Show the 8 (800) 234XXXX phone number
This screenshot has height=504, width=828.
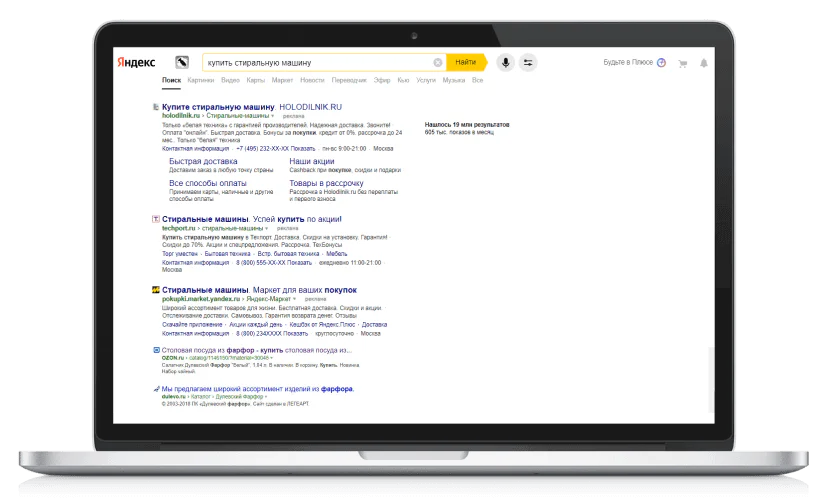(272, 334)
